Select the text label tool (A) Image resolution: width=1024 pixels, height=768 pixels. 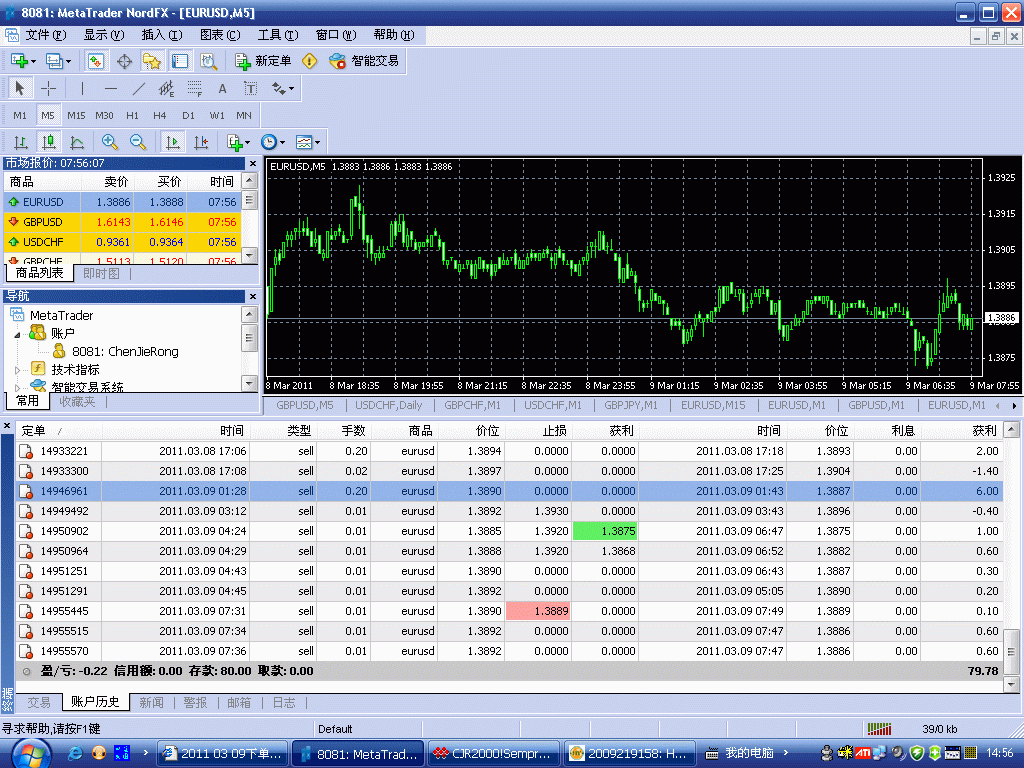(222, 89)
